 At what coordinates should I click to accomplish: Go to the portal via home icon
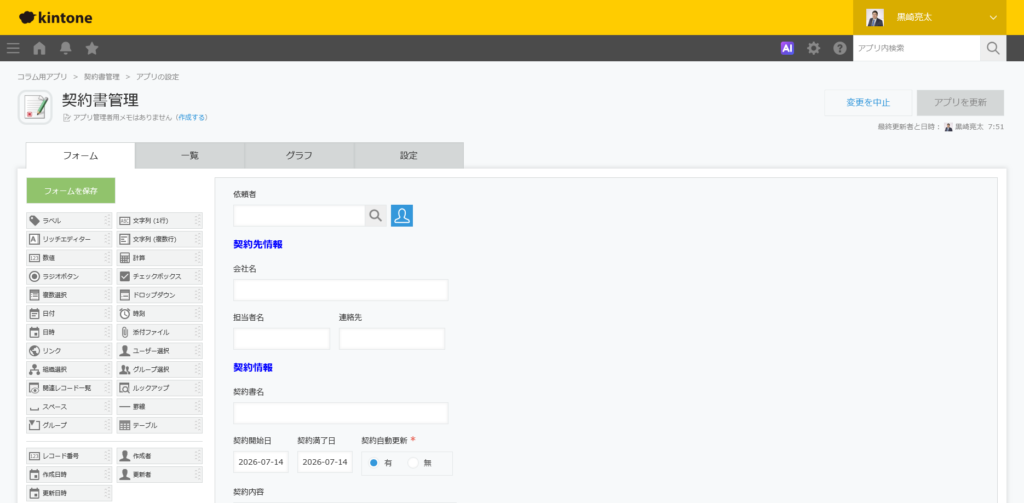pyautogui.click(x=39, y=48)
